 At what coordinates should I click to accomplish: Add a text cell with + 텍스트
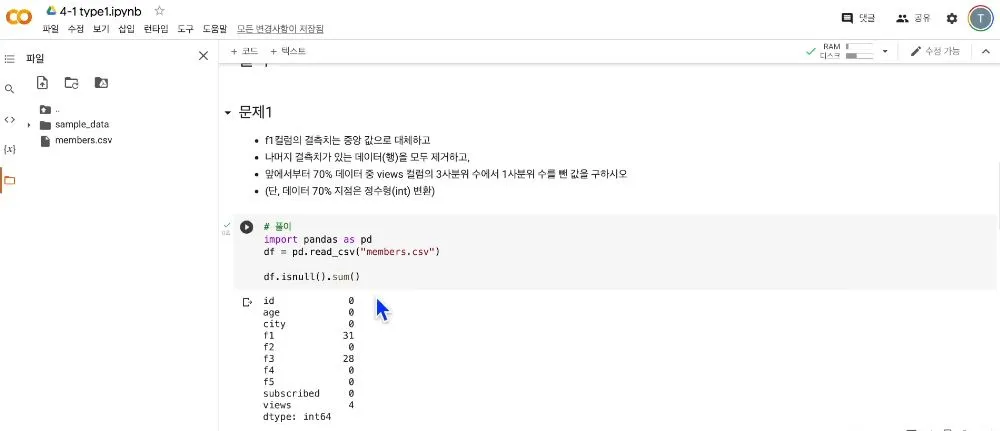pyautogui.click(x=288, y=51)
